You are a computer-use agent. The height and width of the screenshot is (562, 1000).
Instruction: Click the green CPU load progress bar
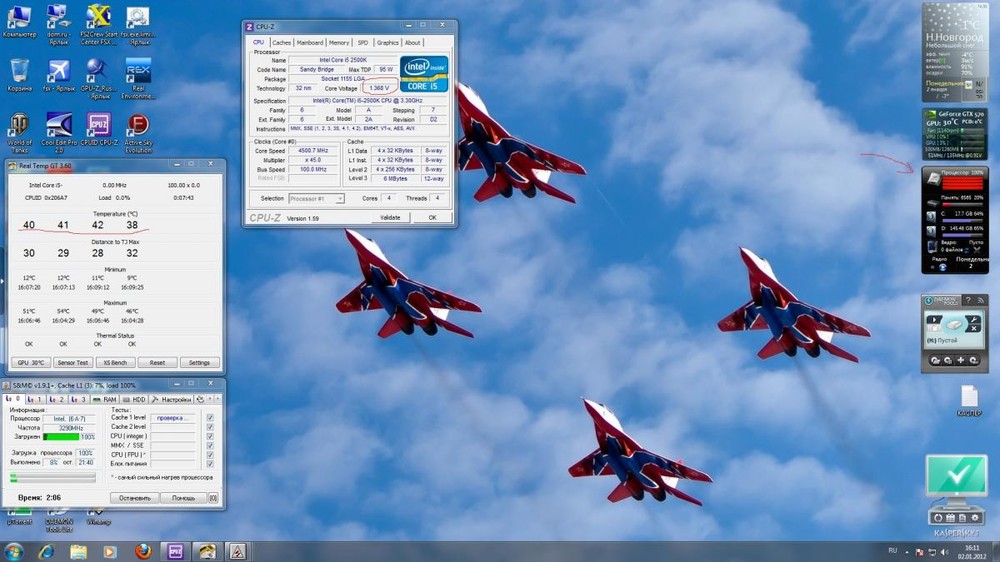(61, 437)
